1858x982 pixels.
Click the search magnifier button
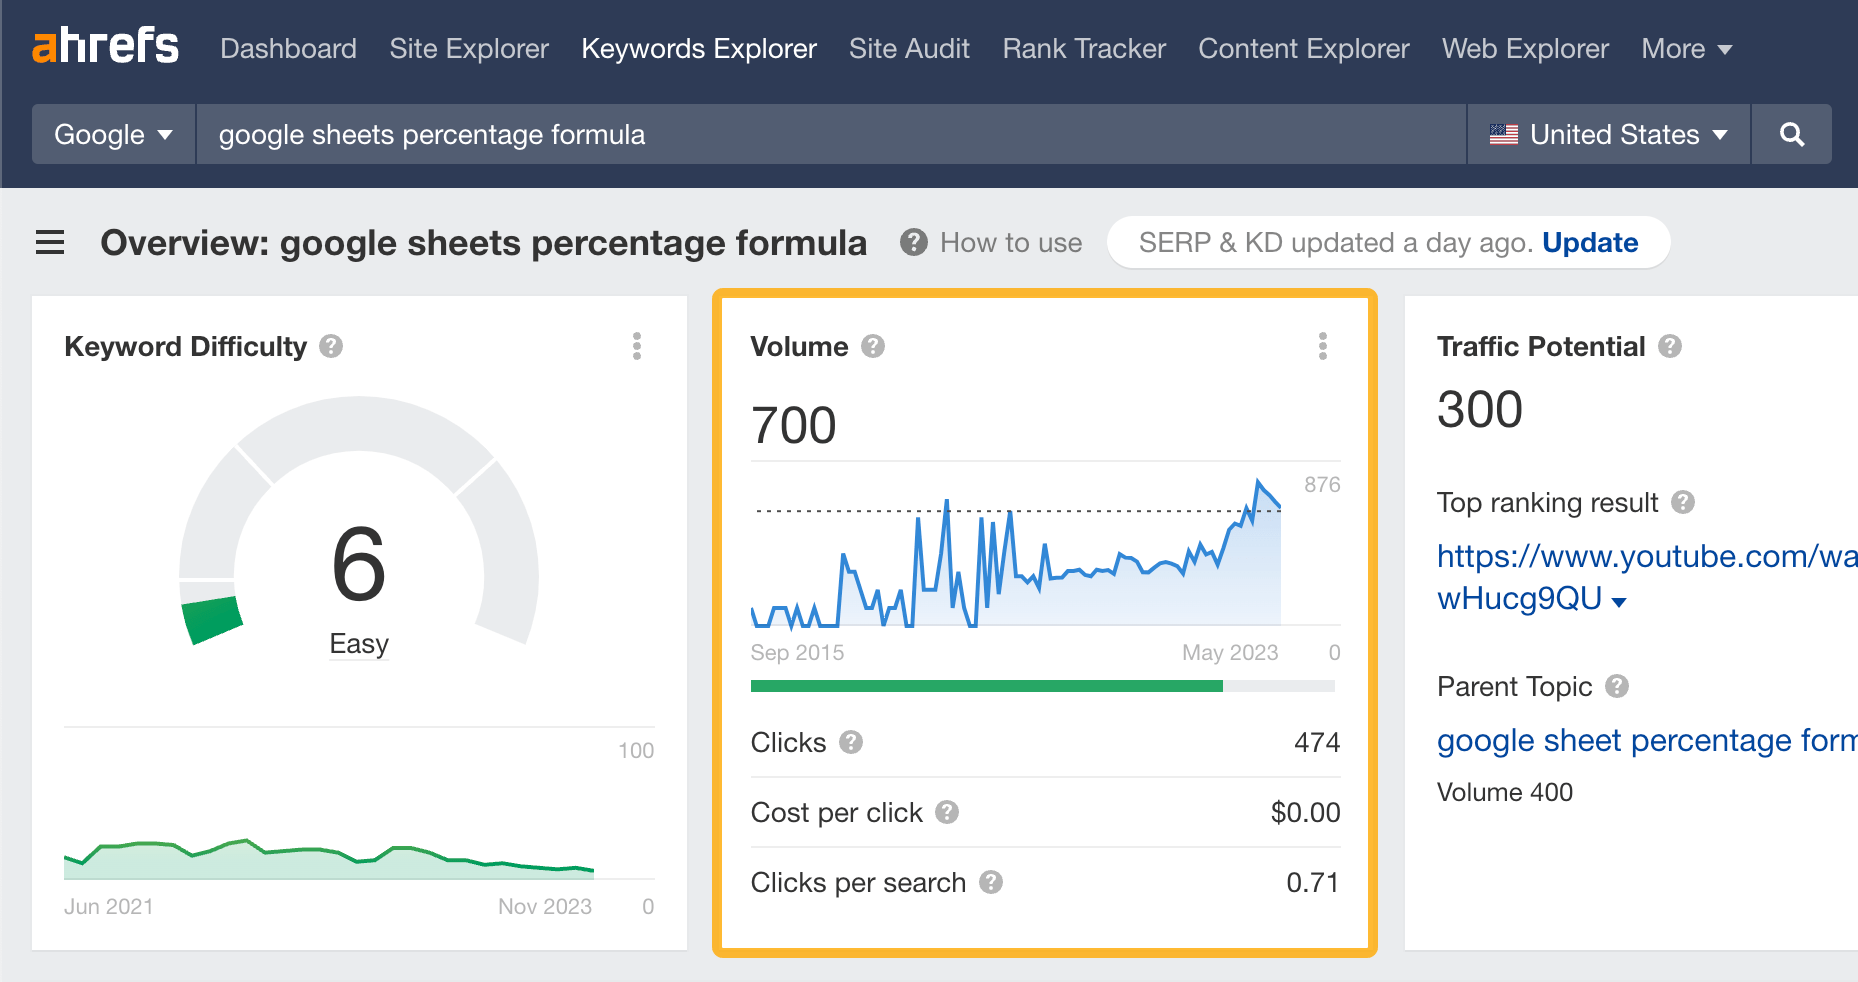[x=1791, y=135]
